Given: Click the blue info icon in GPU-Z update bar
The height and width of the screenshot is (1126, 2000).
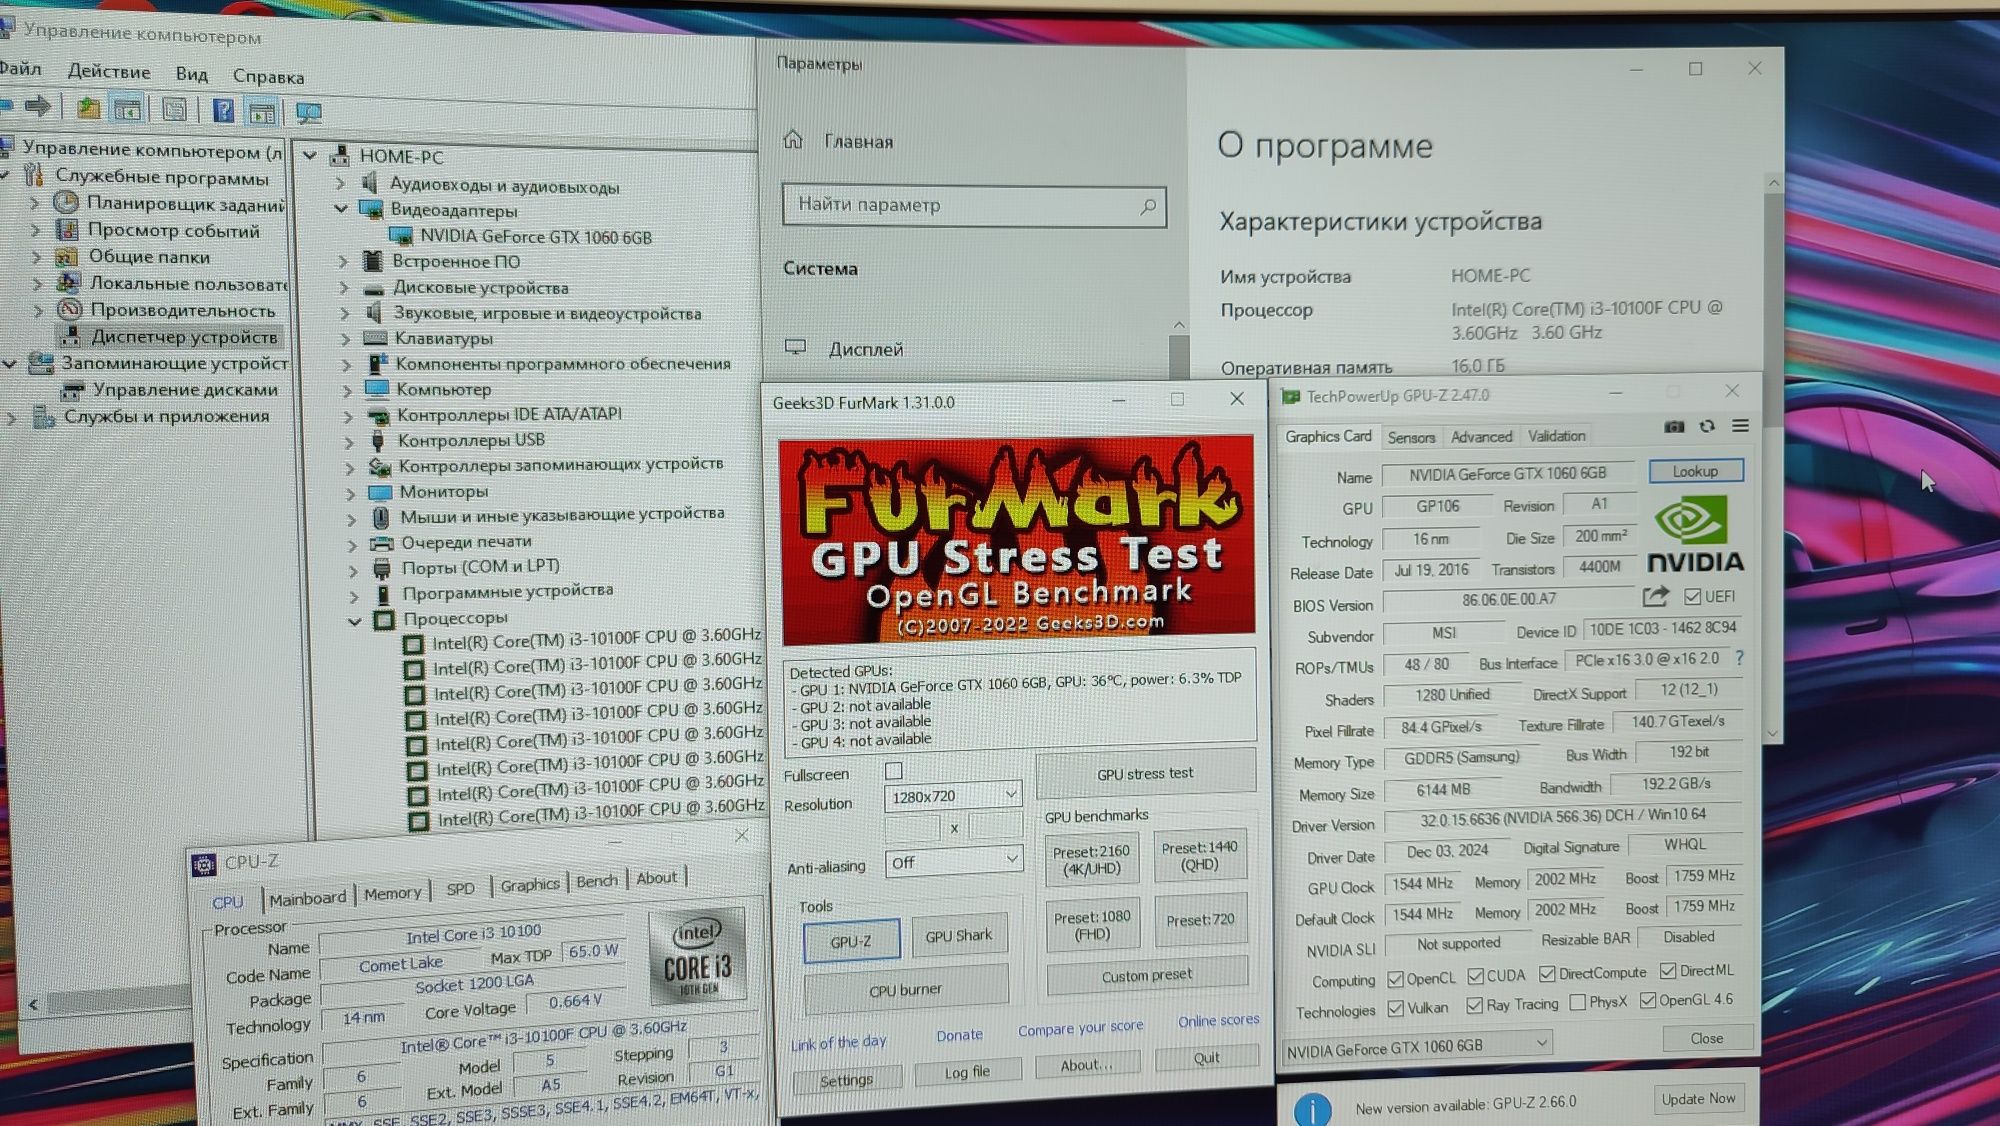Looking at the screenshot, I should click(x=1312, y=1109).
